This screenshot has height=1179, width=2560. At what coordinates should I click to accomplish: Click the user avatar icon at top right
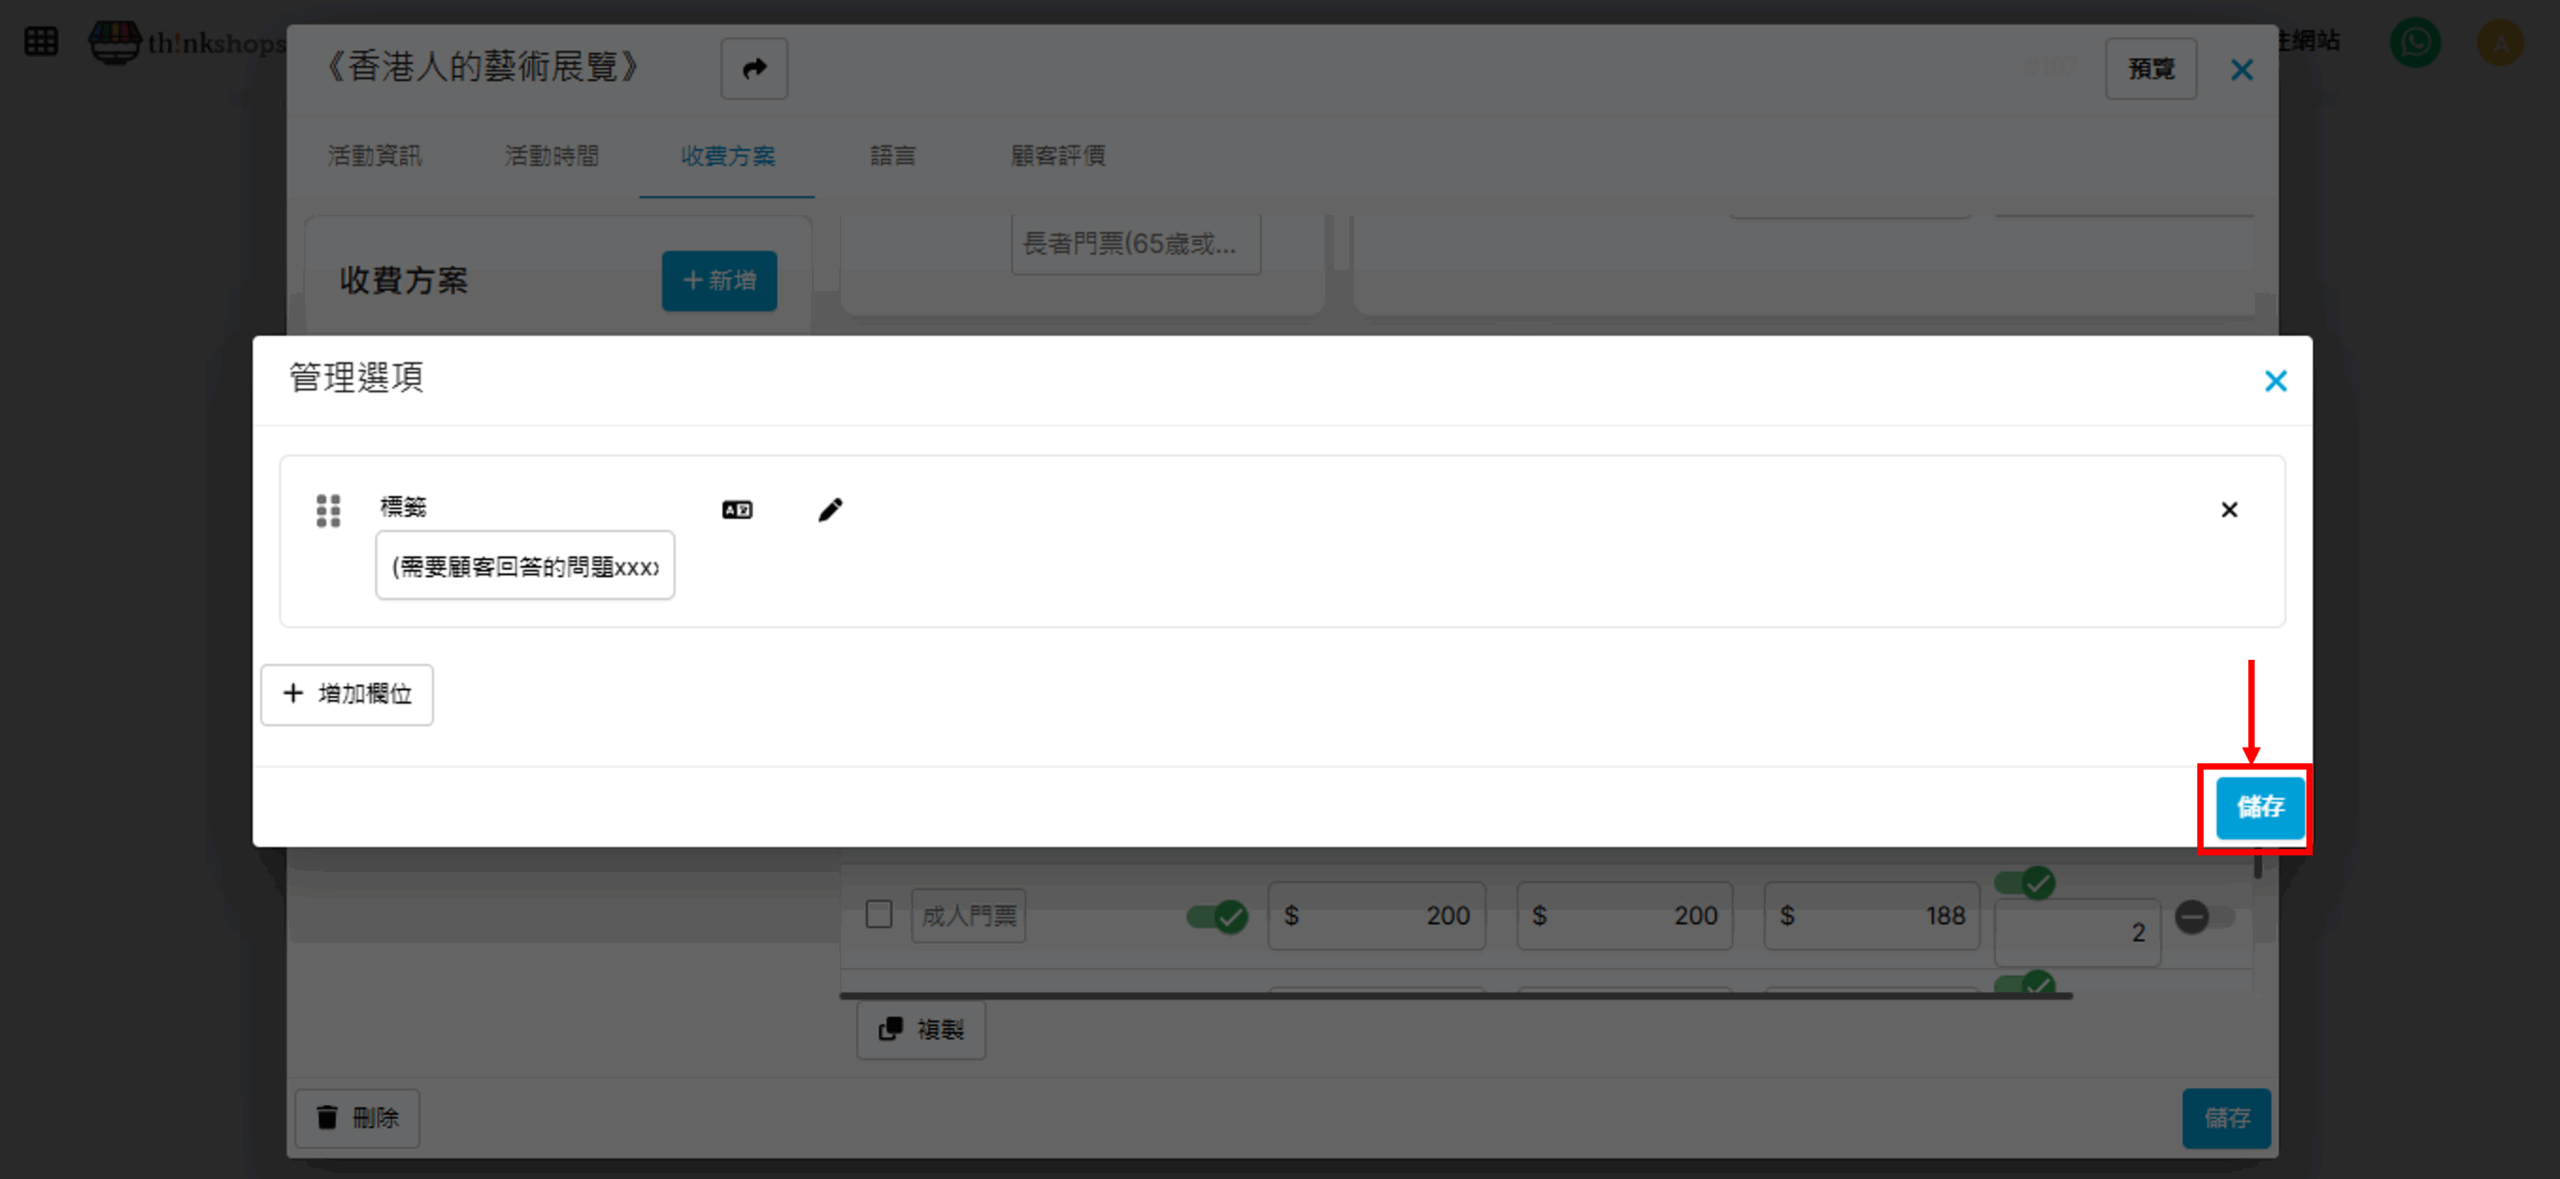2499,42
